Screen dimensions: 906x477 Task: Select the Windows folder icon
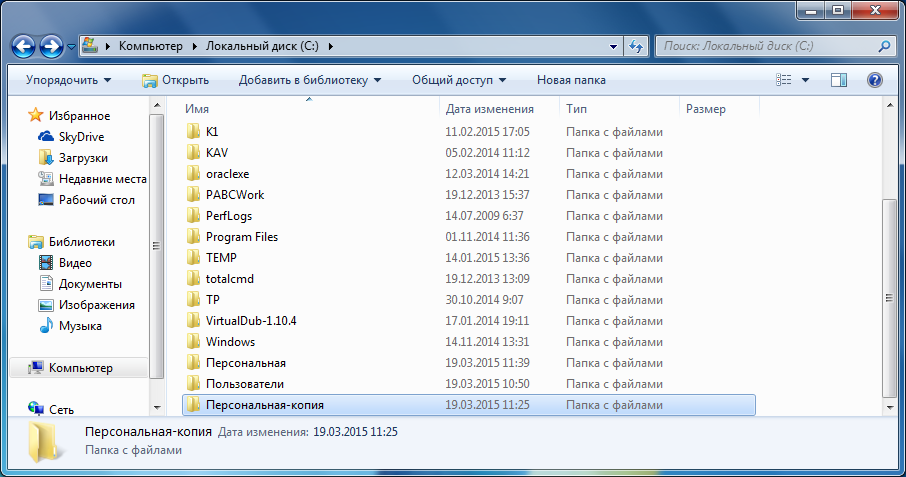pos(194,342)
